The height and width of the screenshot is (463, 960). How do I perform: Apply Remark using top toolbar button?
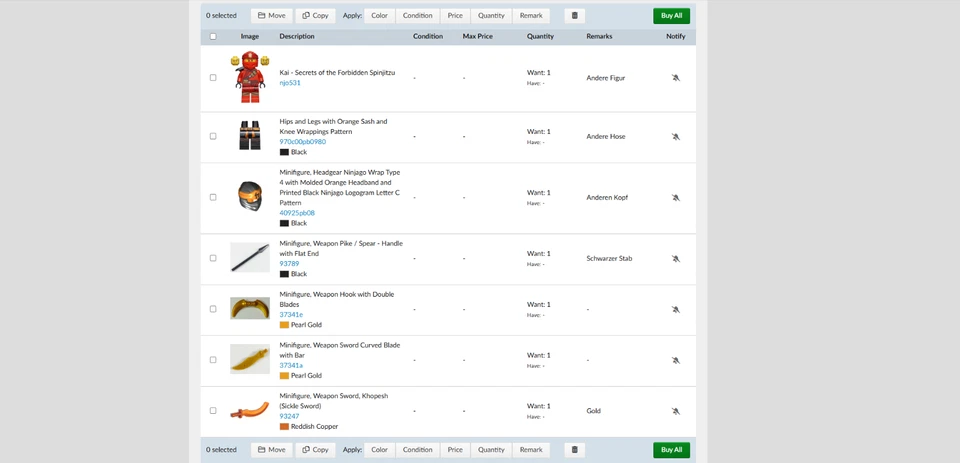pos(531,15)
